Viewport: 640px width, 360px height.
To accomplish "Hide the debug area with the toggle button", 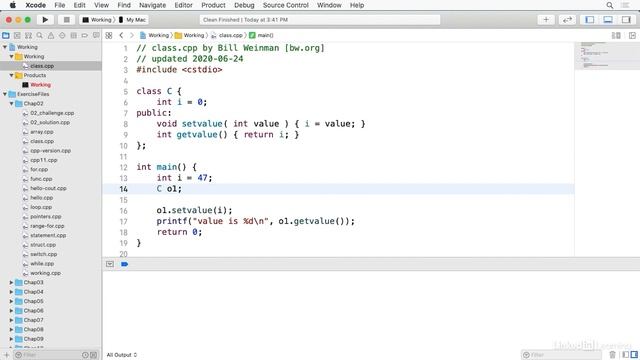I will 110,264.
